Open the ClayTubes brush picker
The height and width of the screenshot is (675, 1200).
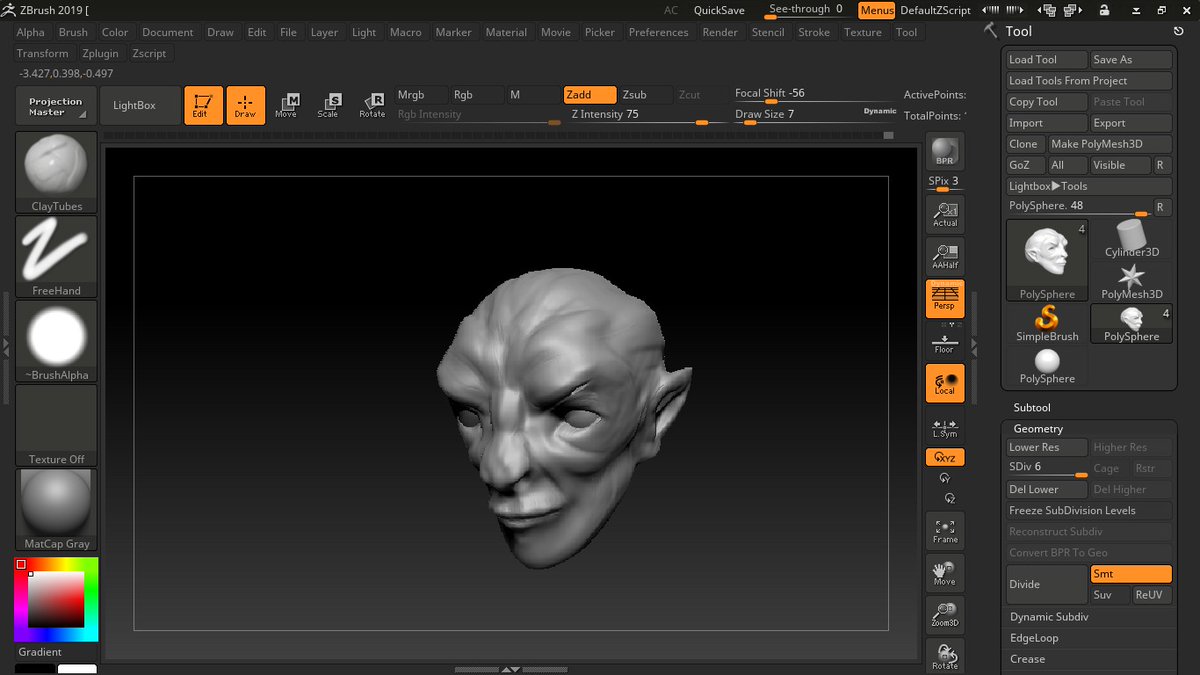coord(56,172)
